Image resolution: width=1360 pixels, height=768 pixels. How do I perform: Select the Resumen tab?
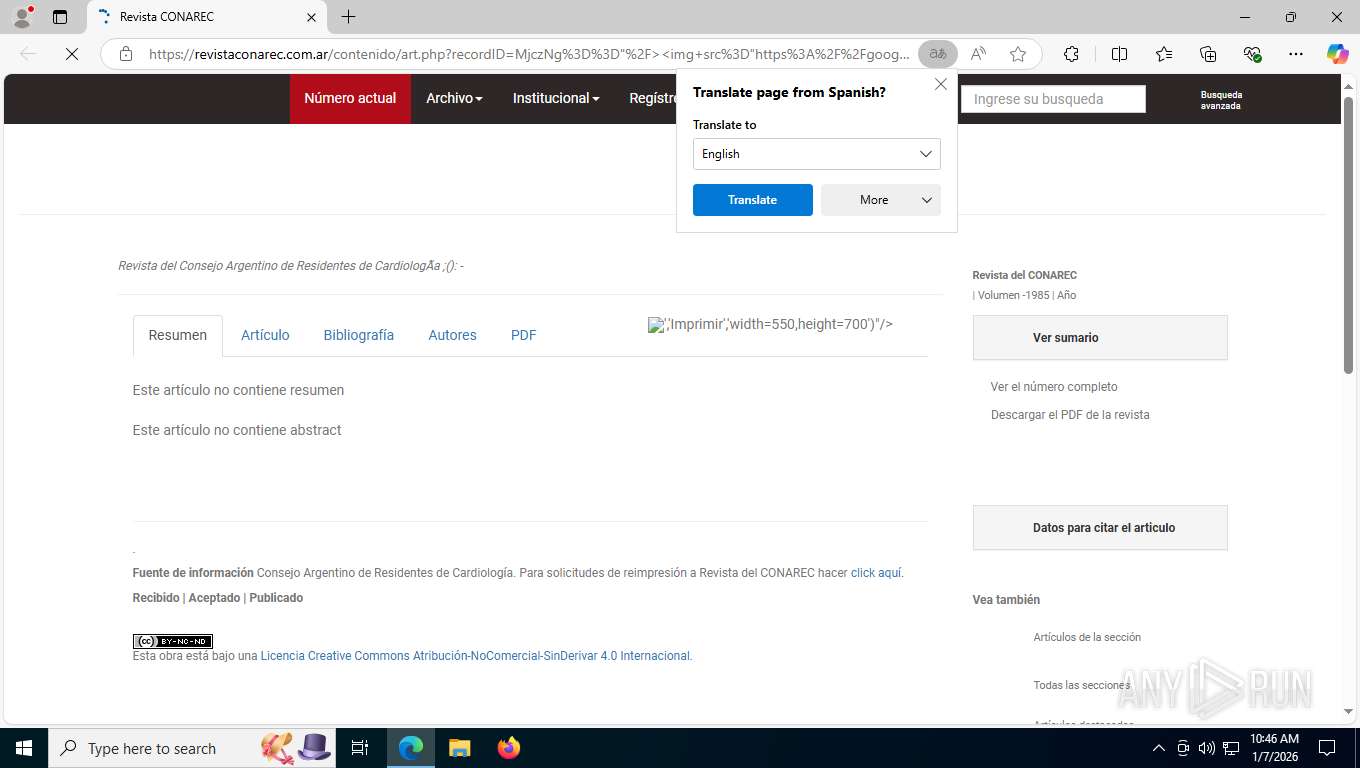point(178,335)
